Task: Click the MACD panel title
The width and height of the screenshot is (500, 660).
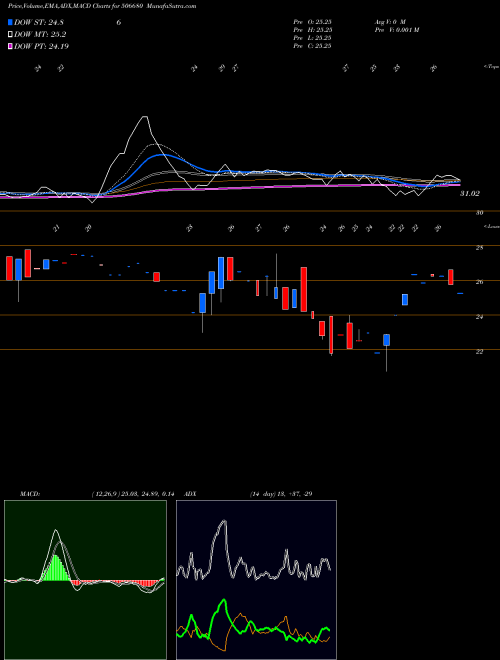Action: click(30, 494)
